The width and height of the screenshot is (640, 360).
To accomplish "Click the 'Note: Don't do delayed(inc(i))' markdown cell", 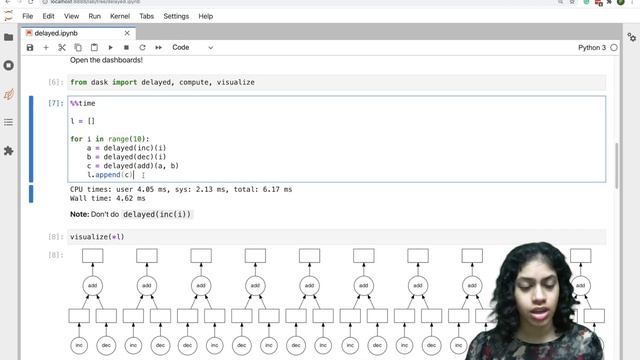I will point(131,214).
